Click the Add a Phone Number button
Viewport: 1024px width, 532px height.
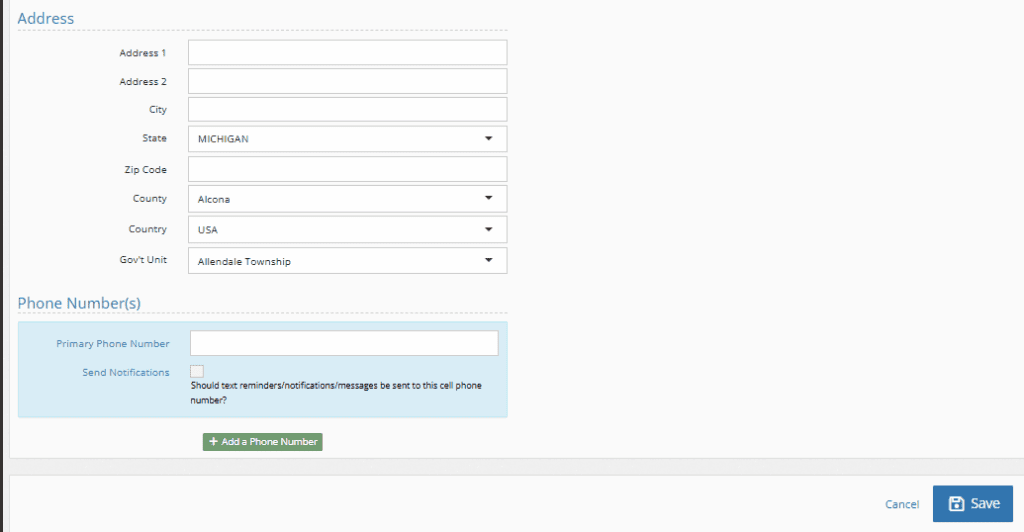(x=263, y=442)
